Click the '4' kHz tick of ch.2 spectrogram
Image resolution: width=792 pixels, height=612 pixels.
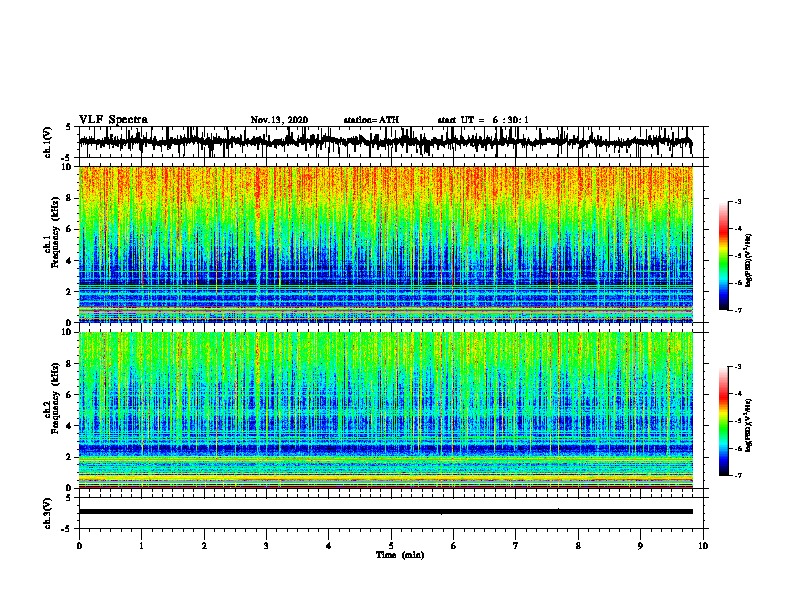tap(70, 426)
